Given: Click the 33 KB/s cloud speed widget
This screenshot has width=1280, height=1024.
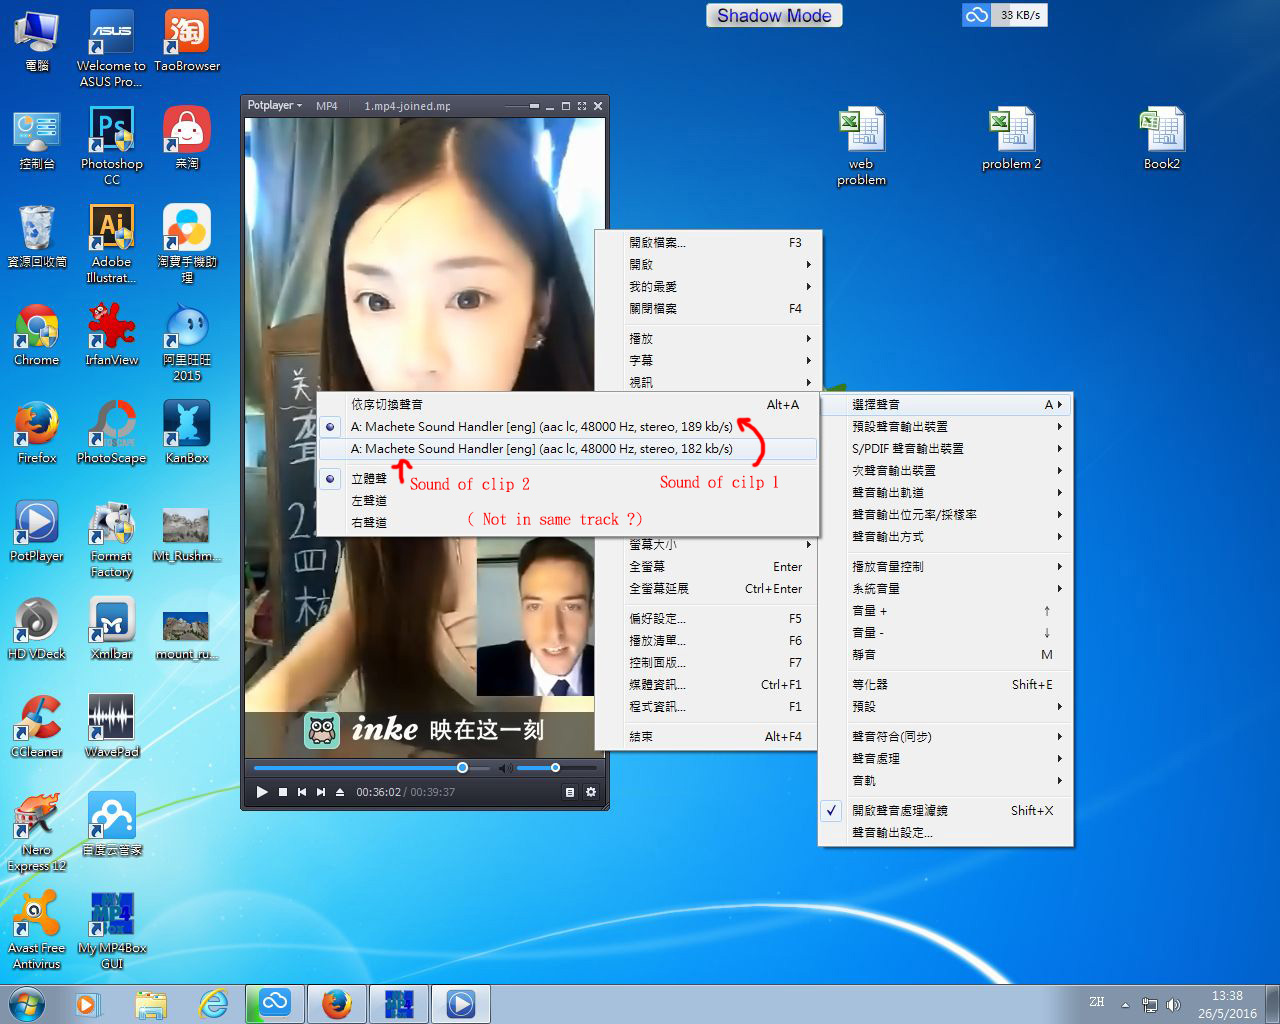Looking at the screenshot, I should [1004, 15].
